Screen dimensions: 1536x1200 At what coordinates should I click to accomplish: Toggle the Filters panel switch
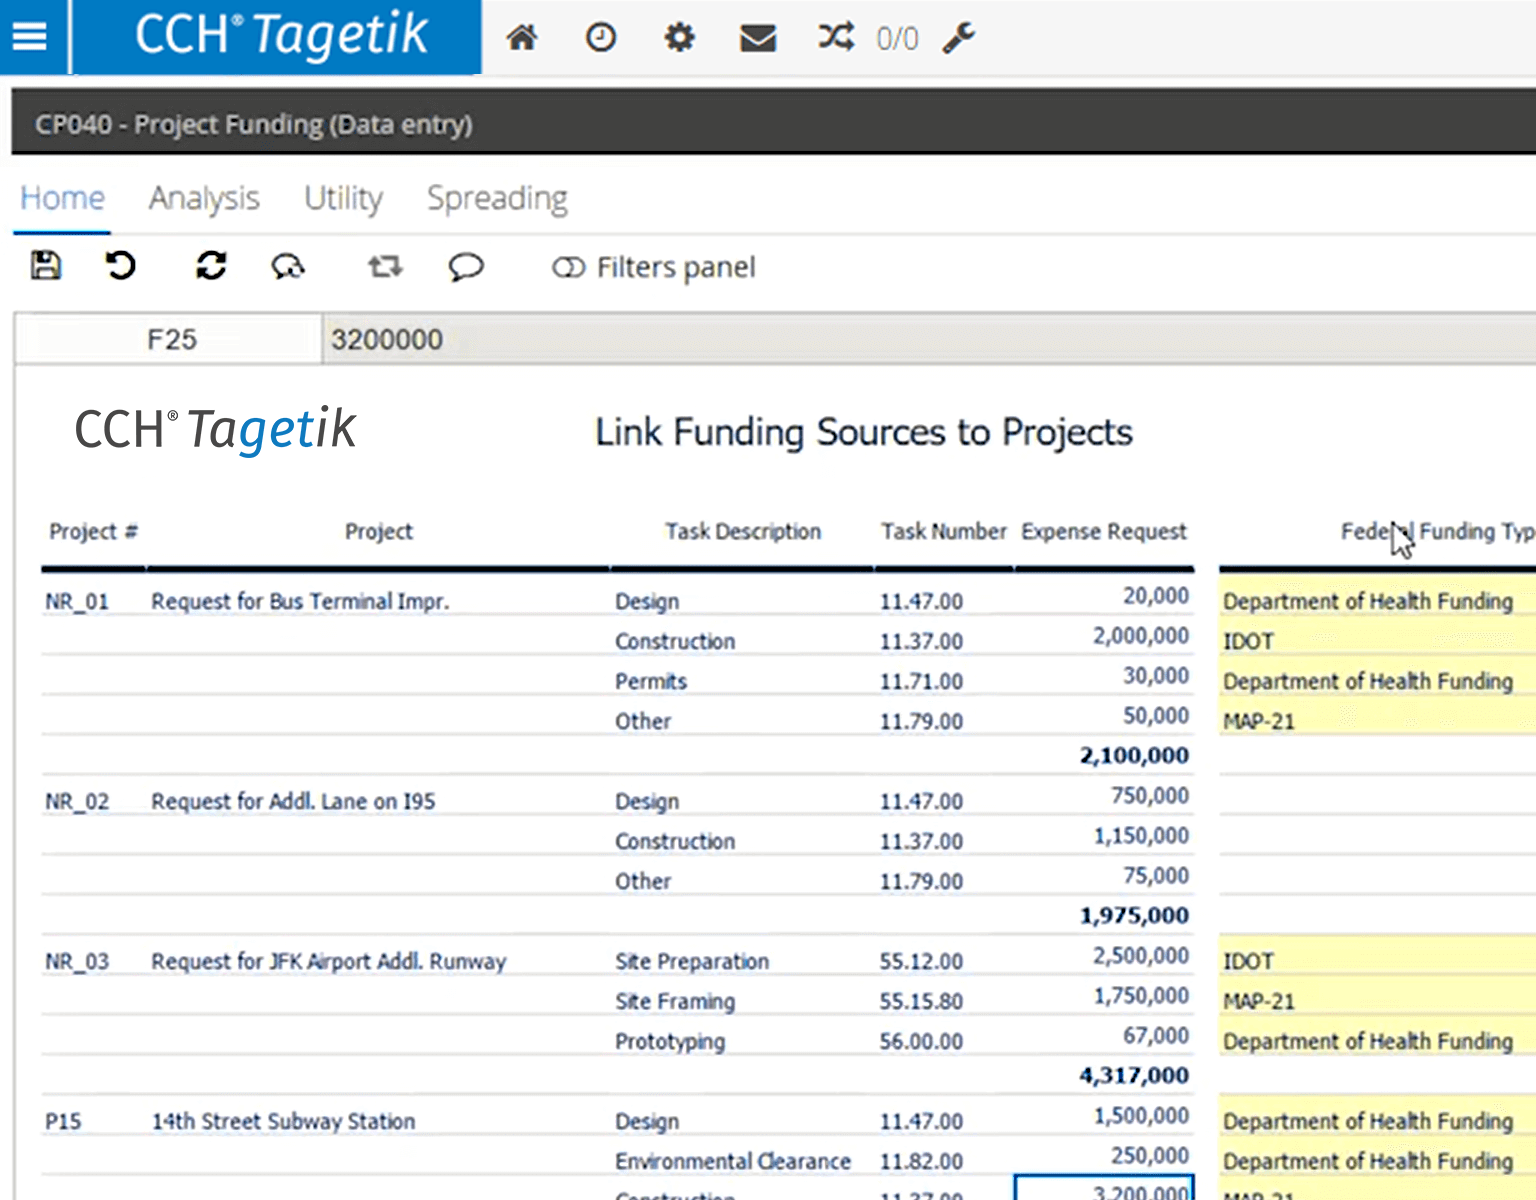[568, 267]
